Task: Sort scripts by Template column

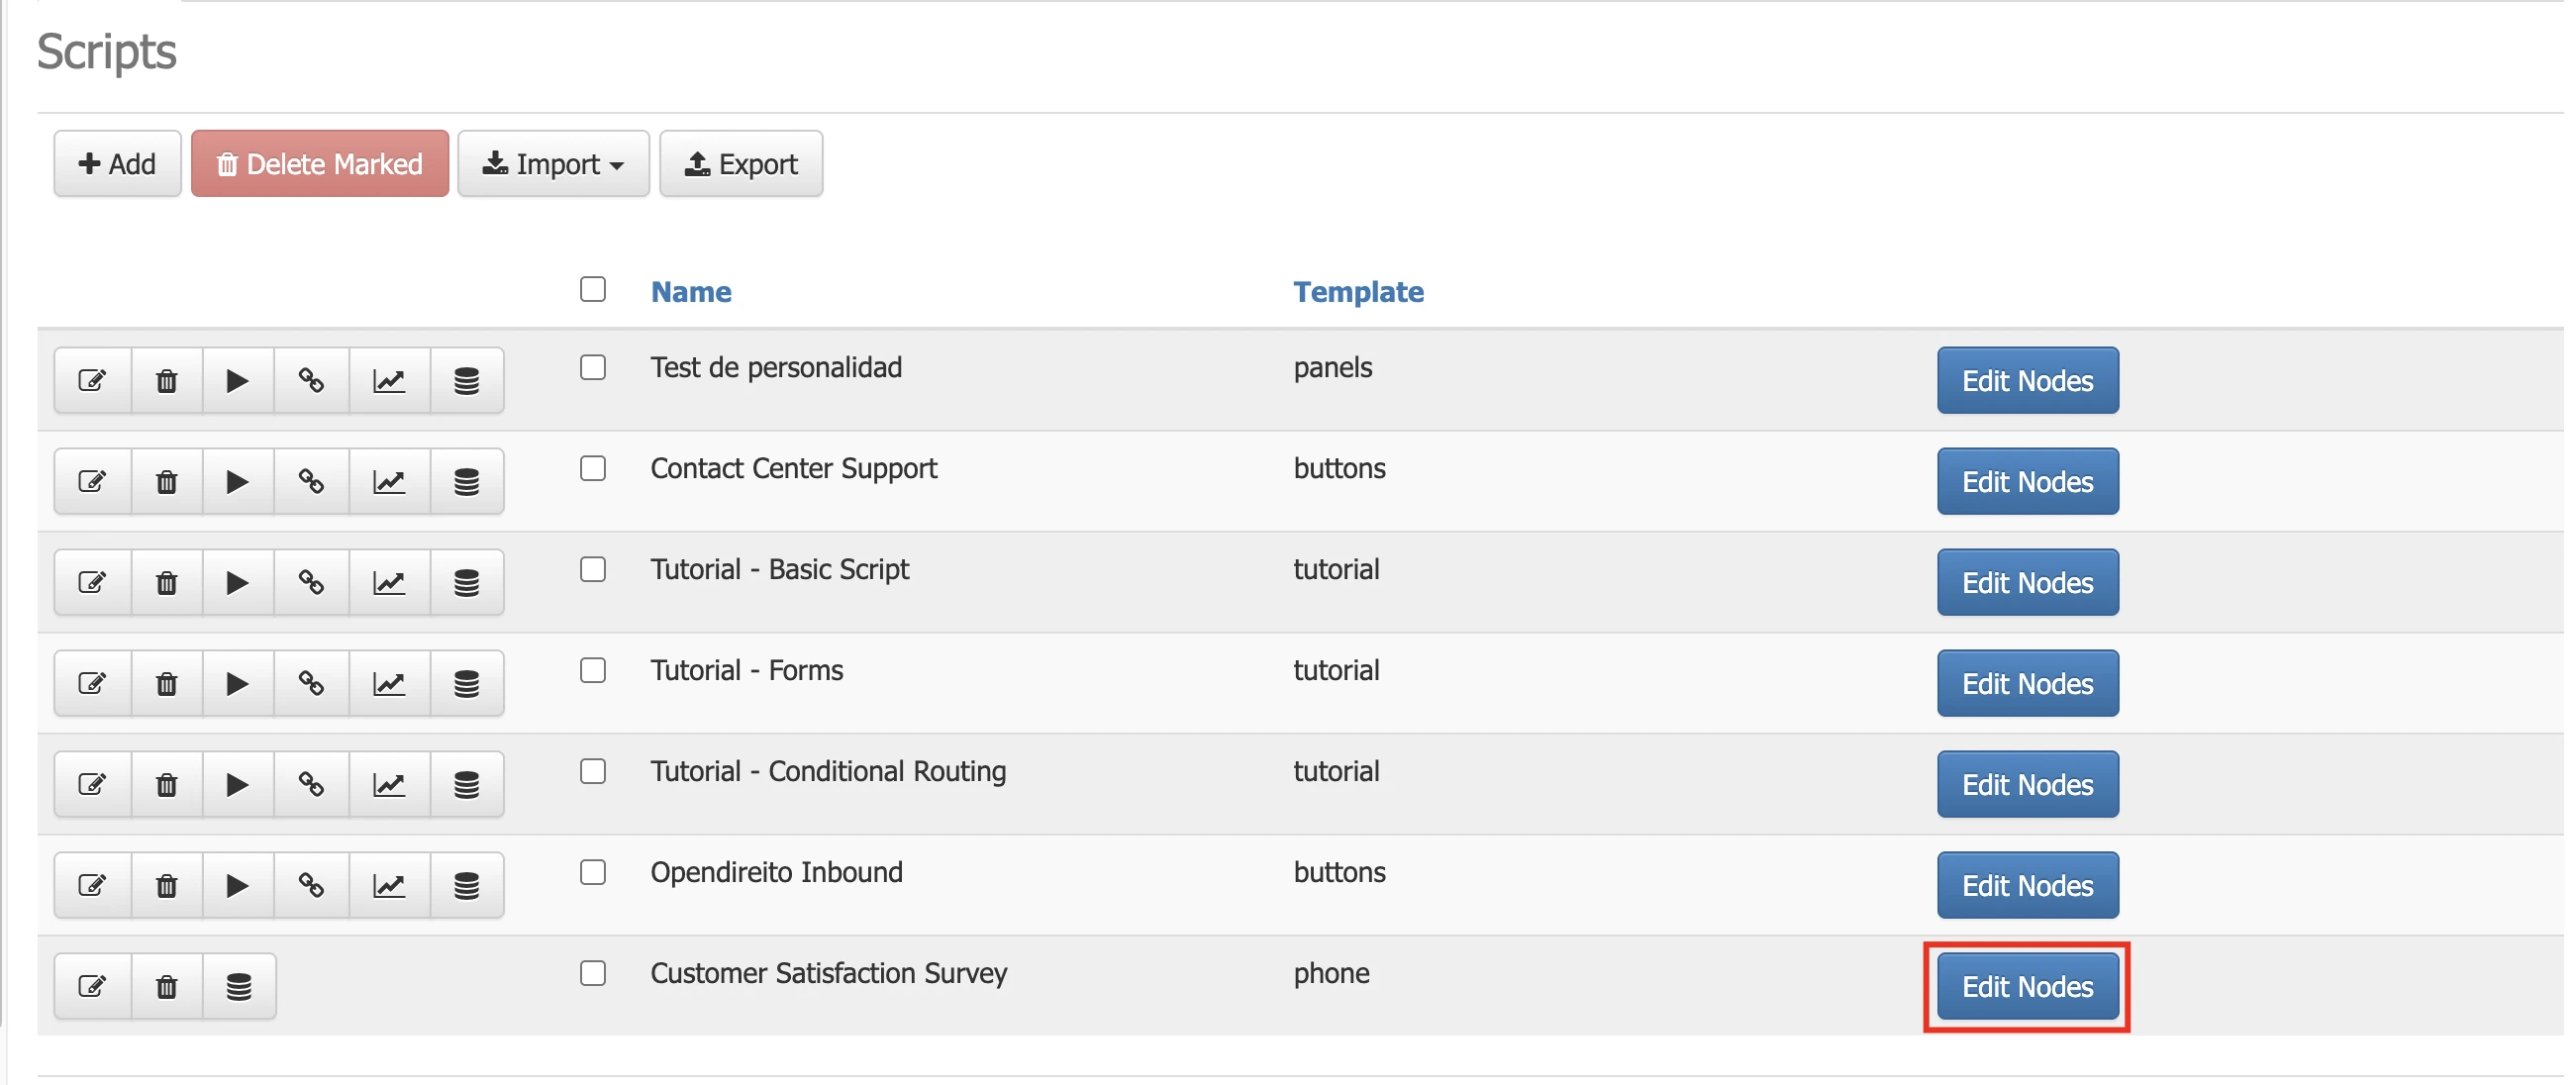Action: pyautogui.click(x=1357, y=292)
